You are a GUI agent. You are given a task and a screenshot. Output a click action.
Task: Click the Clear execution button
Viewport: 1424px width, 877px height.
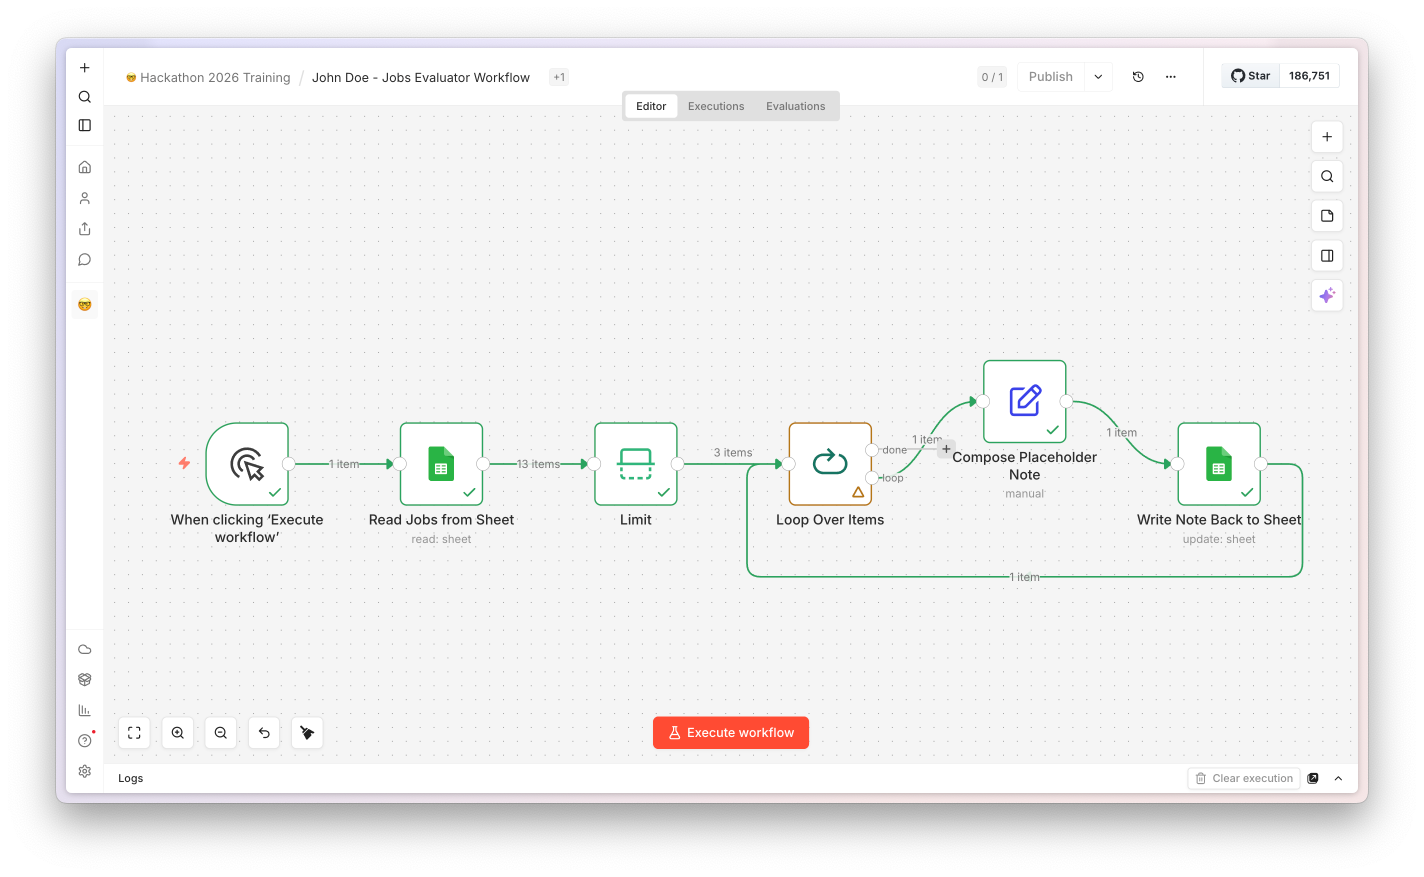pyautogui.click(x=1244, y=778)
